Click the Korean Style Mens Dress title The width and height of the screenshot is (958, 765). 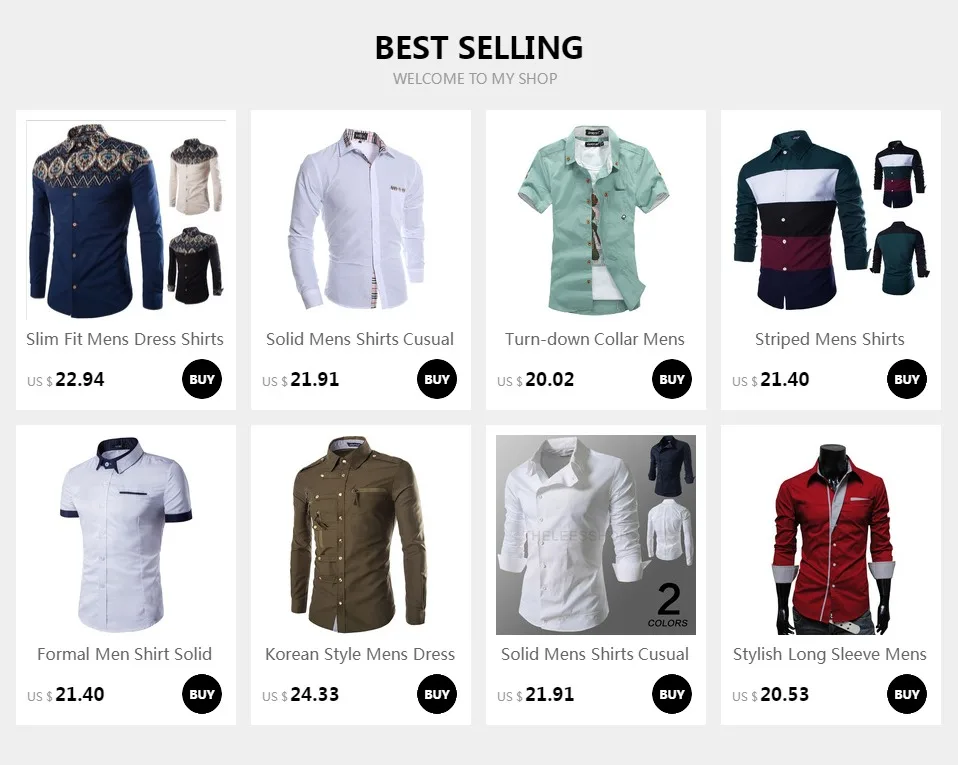pos(360,654)
